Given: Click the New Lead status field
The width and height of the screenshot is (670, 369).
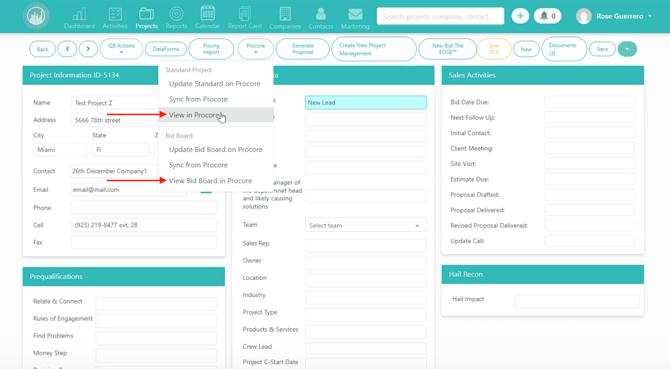Looking at the screenshot, I should pyautogui.click(x=366, y=102).
